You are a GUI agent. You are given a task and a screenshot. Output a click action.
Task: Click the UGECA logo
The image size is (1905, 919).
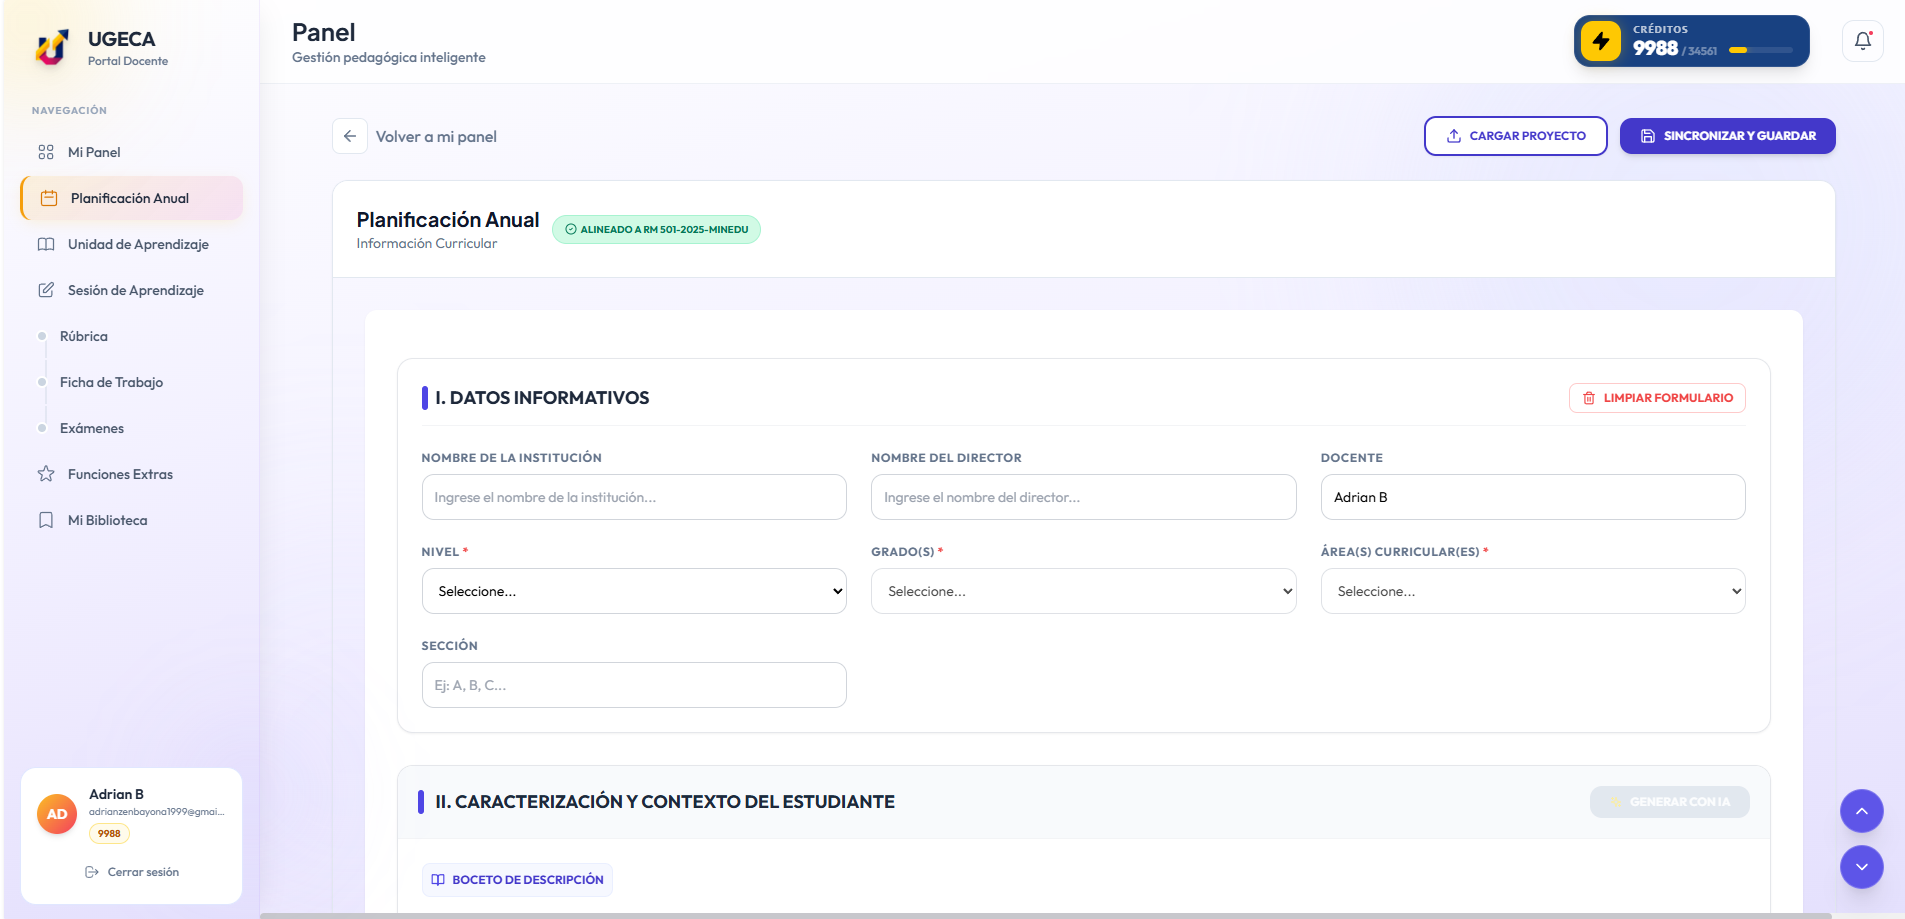(52, 47)
